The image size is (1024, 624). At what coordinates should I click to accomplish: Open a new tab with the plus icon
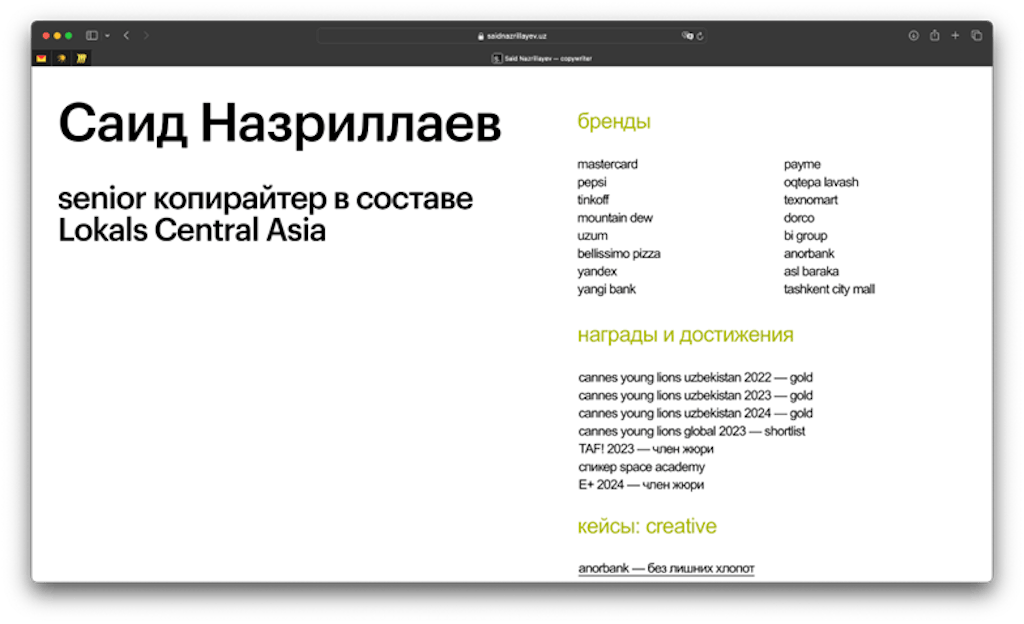[955, 35]
